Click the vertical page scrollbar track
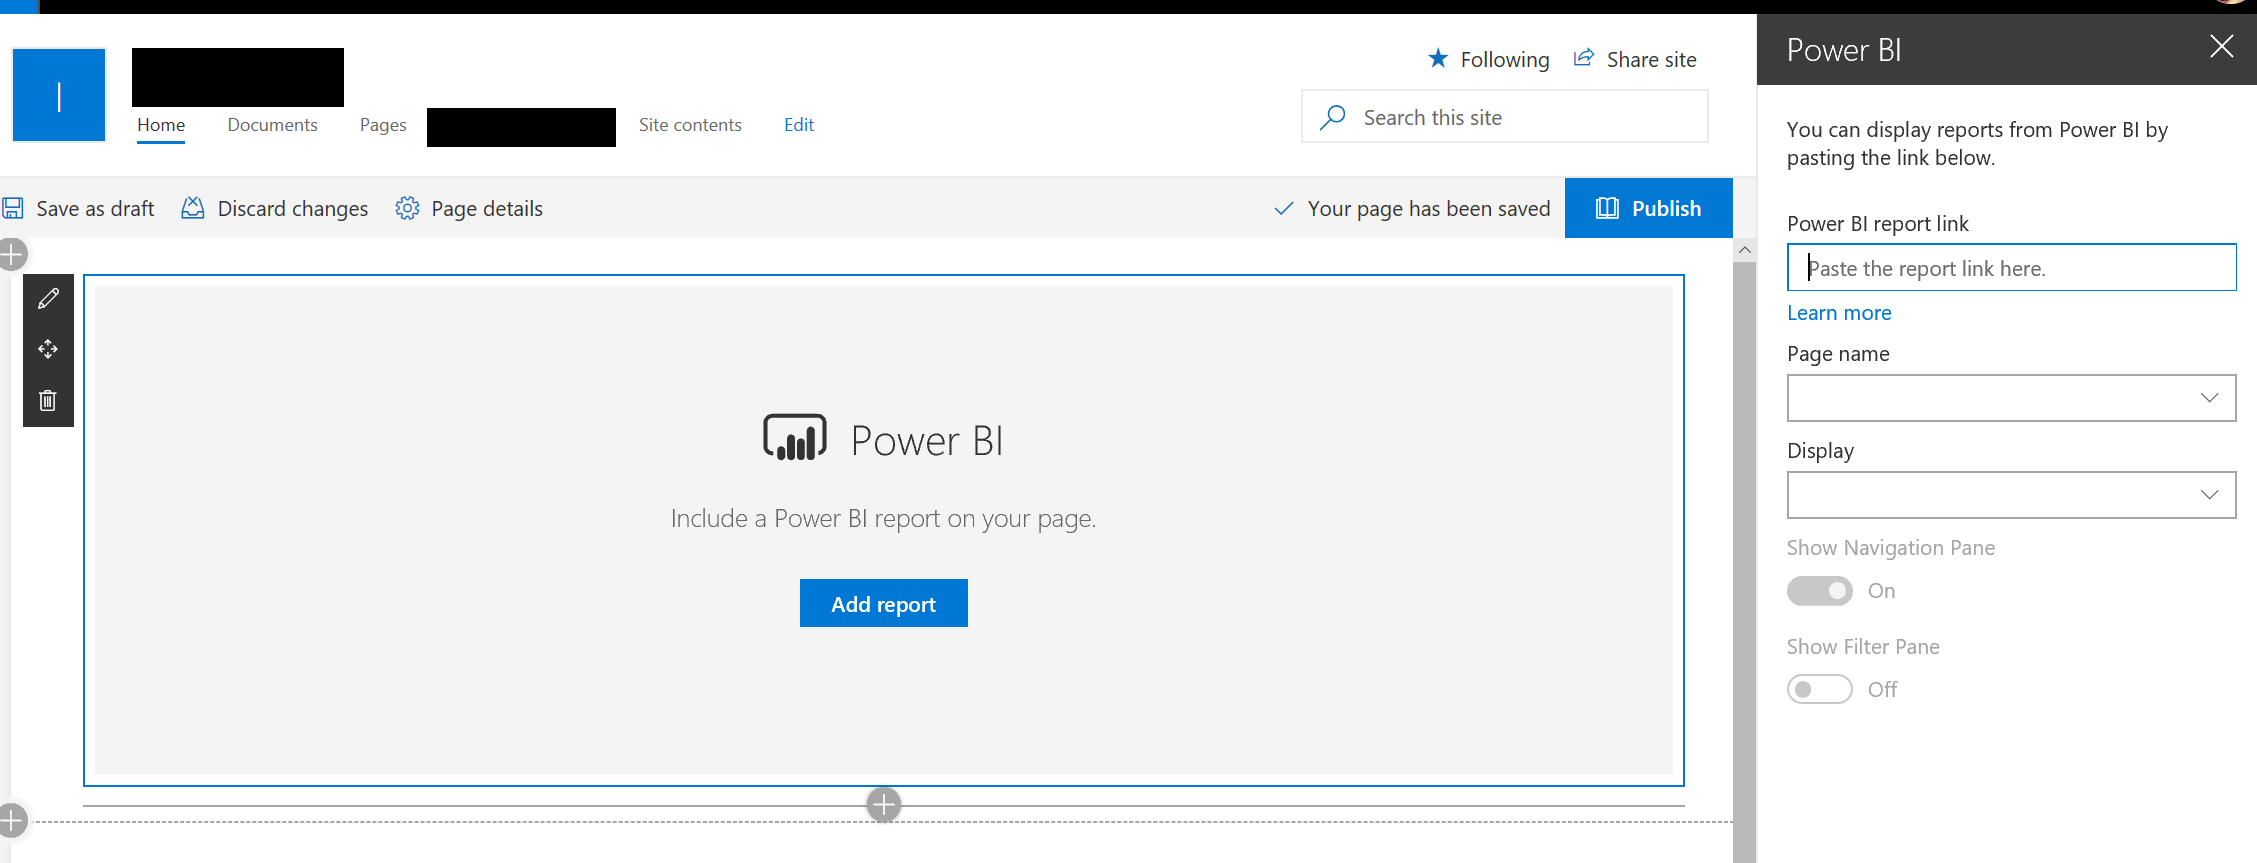The width and height of the screenshot is (2257, 863). point(1745,560)
